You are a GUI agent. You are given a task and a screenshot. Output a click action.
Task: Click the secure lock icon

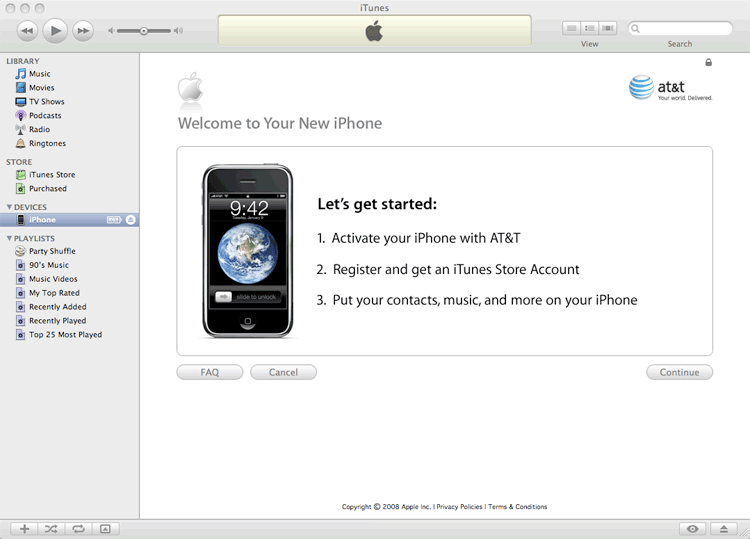point(708,62)
